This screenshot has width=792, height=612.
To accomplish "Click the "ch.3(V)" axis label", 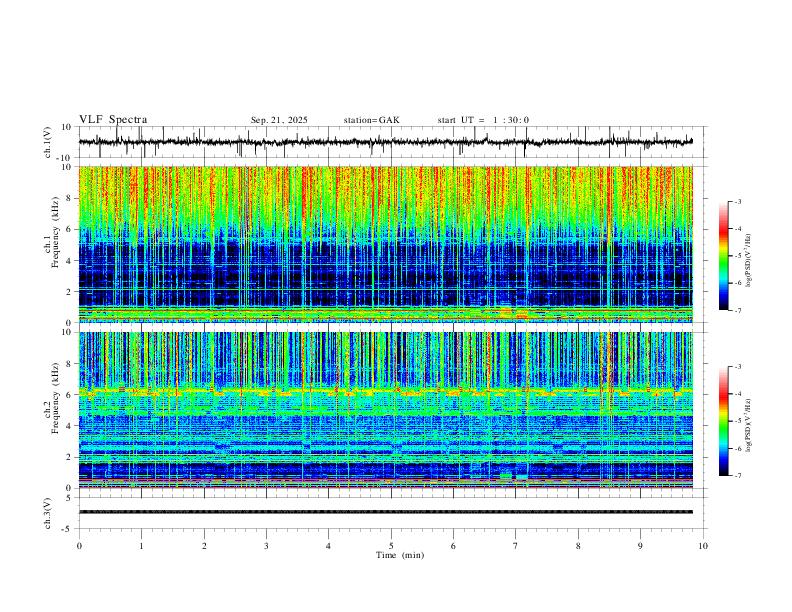I will pos(48,513).
